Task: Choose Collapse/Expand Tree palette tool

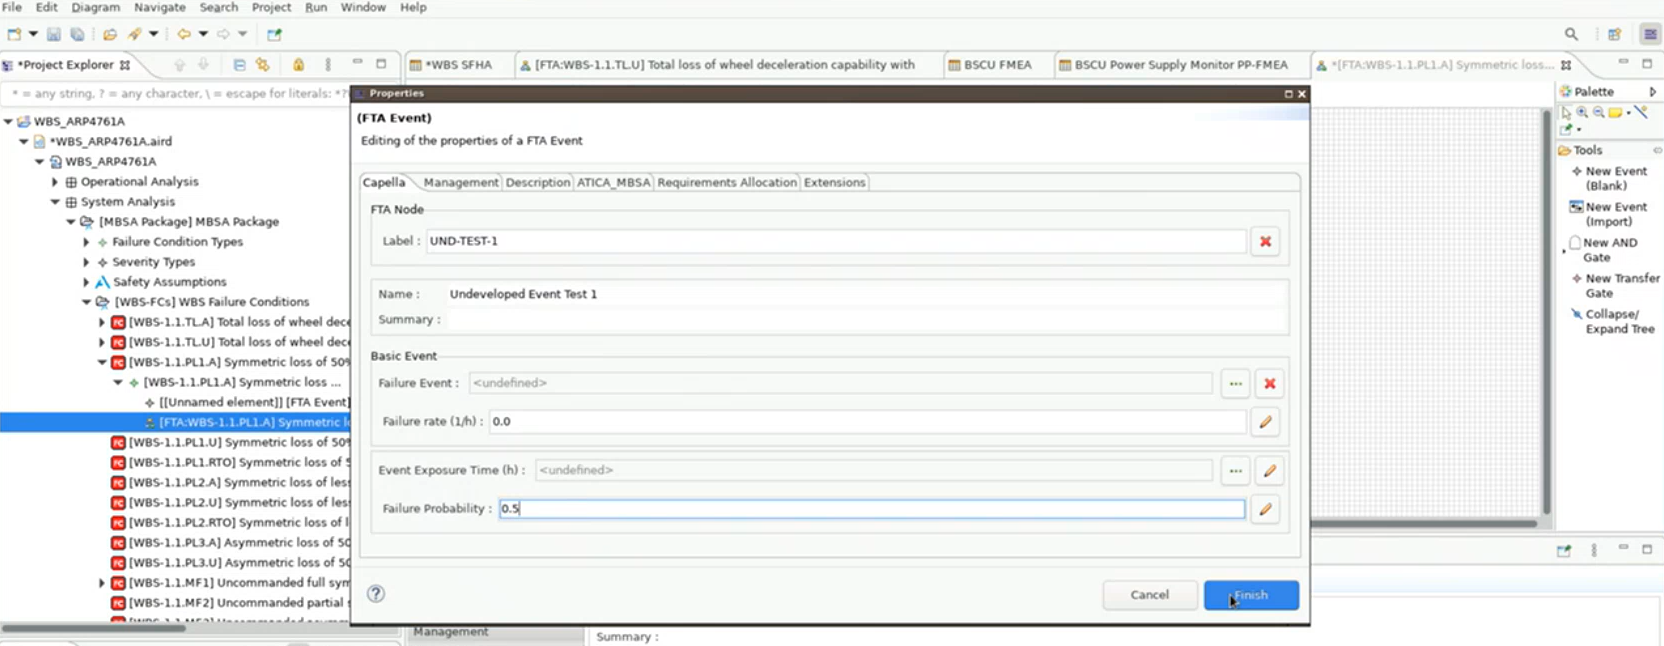Action: (1614, 321)
